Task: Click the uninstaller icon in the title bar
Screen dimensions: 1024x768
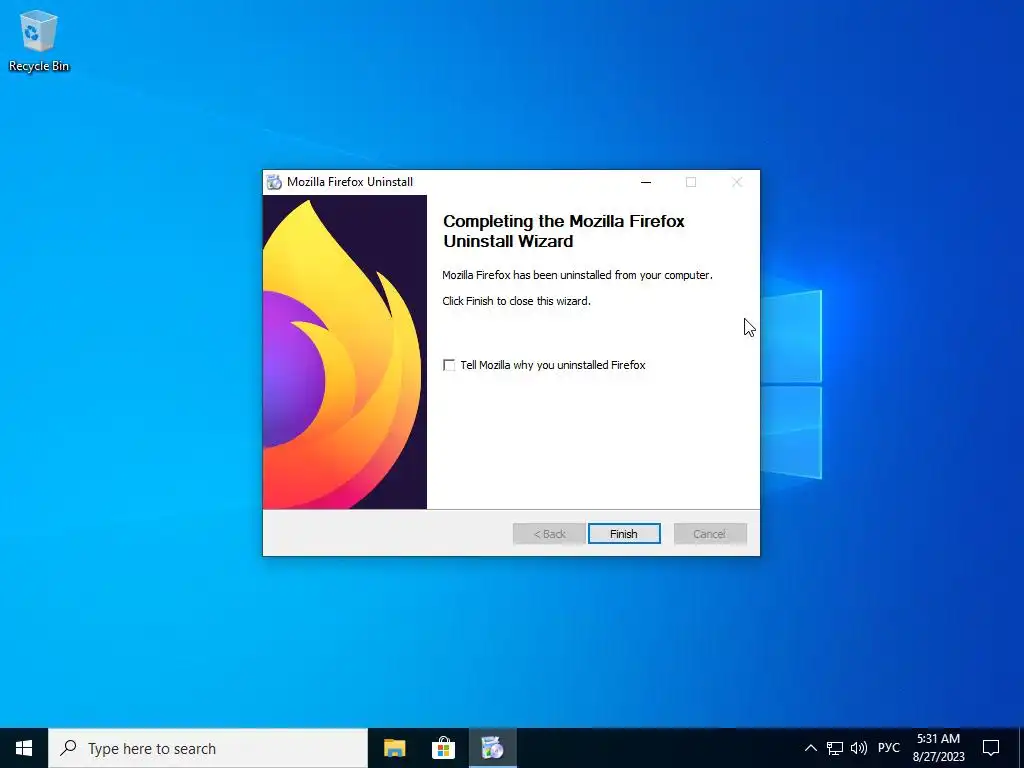Action: (x=274, y=182)
